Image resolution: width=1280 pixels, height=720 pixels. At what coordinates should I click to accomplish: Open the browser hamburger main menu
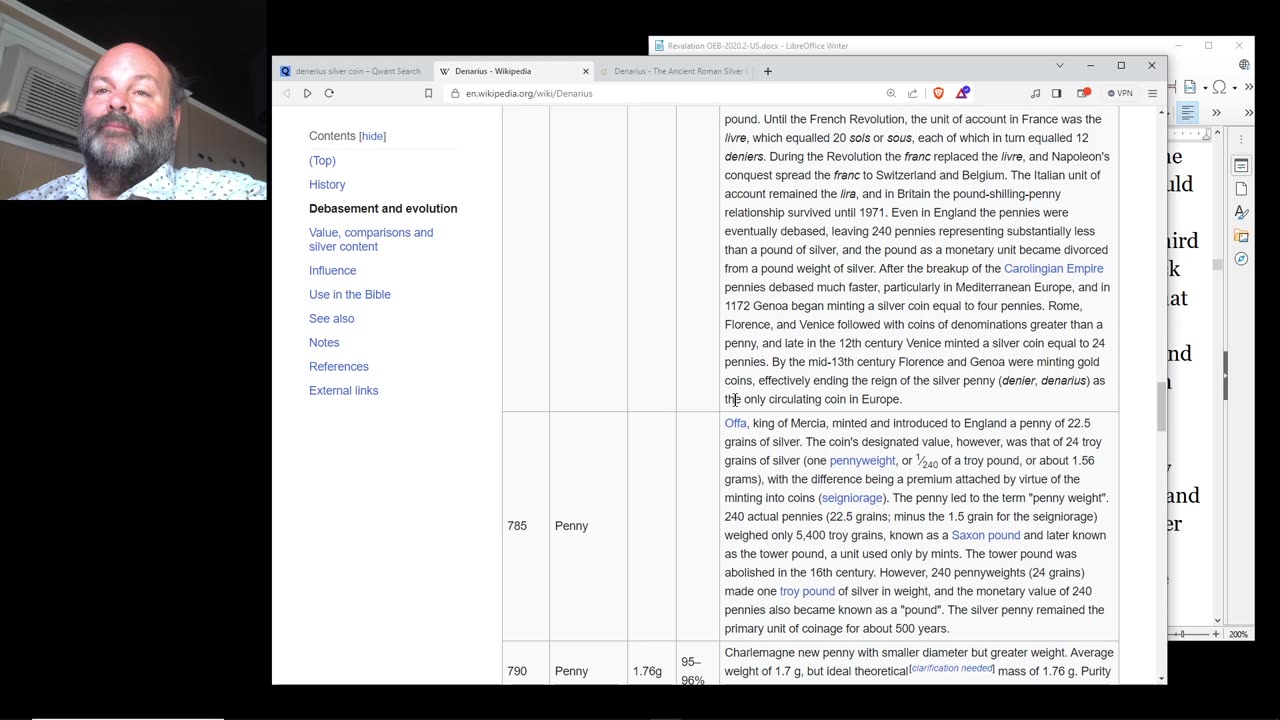tap(1152, 93)
